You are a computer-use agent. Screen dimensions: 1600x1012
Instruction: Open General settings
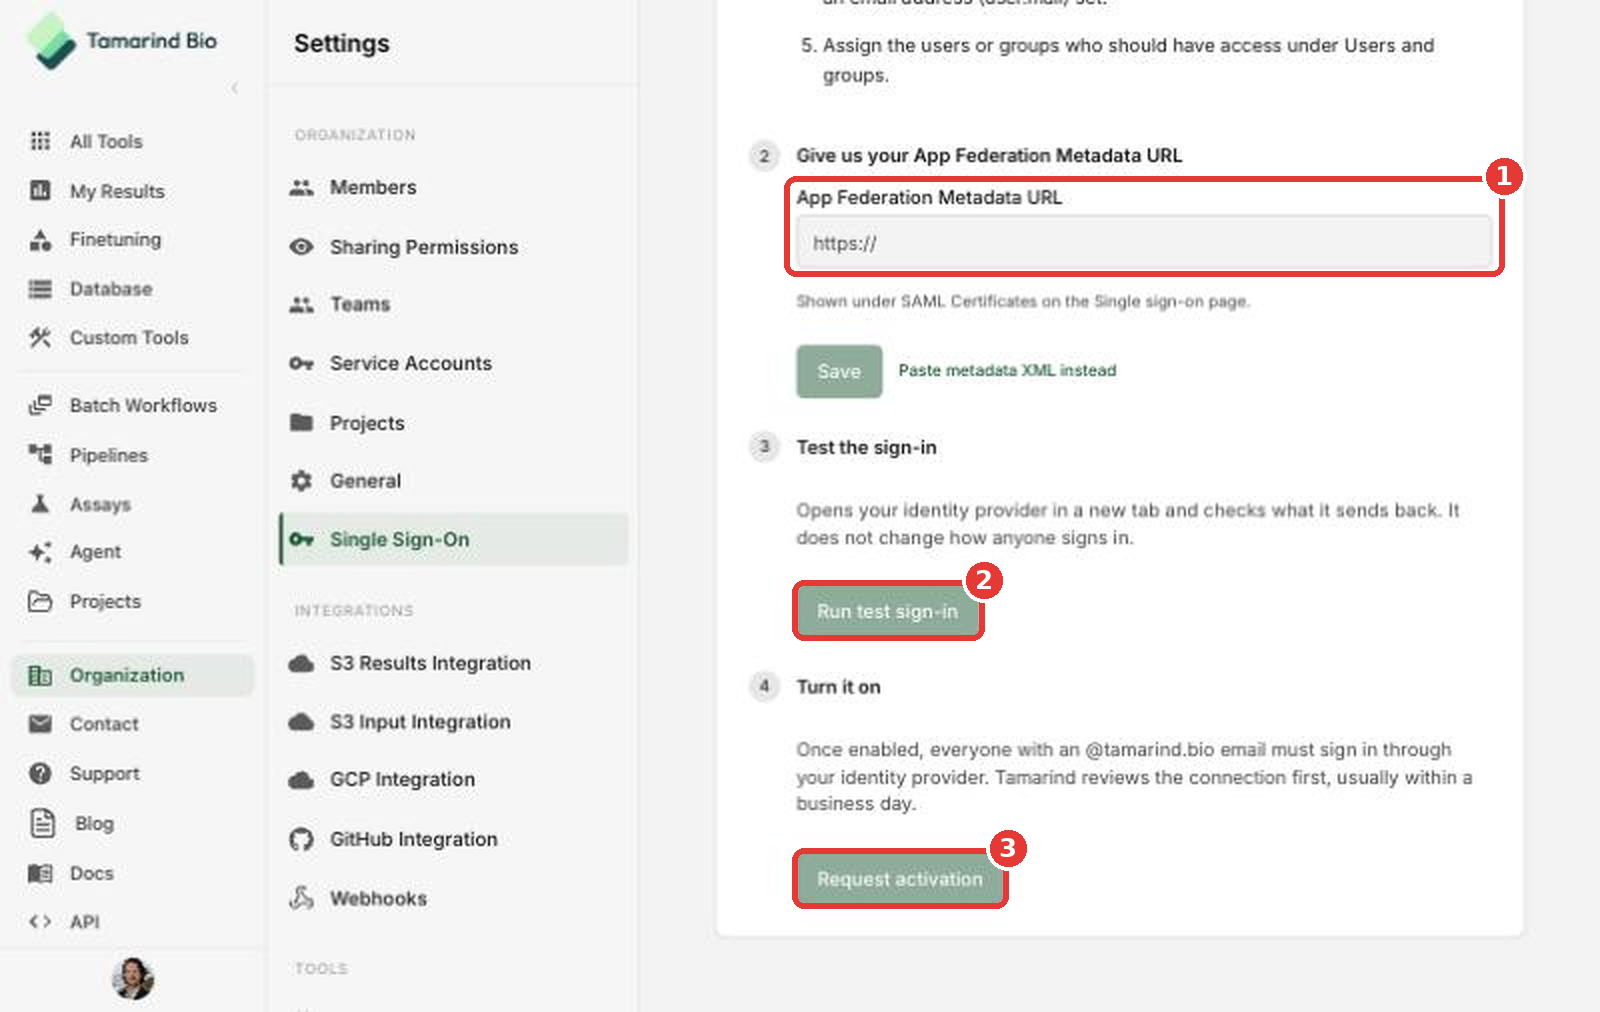coord(454,481)
